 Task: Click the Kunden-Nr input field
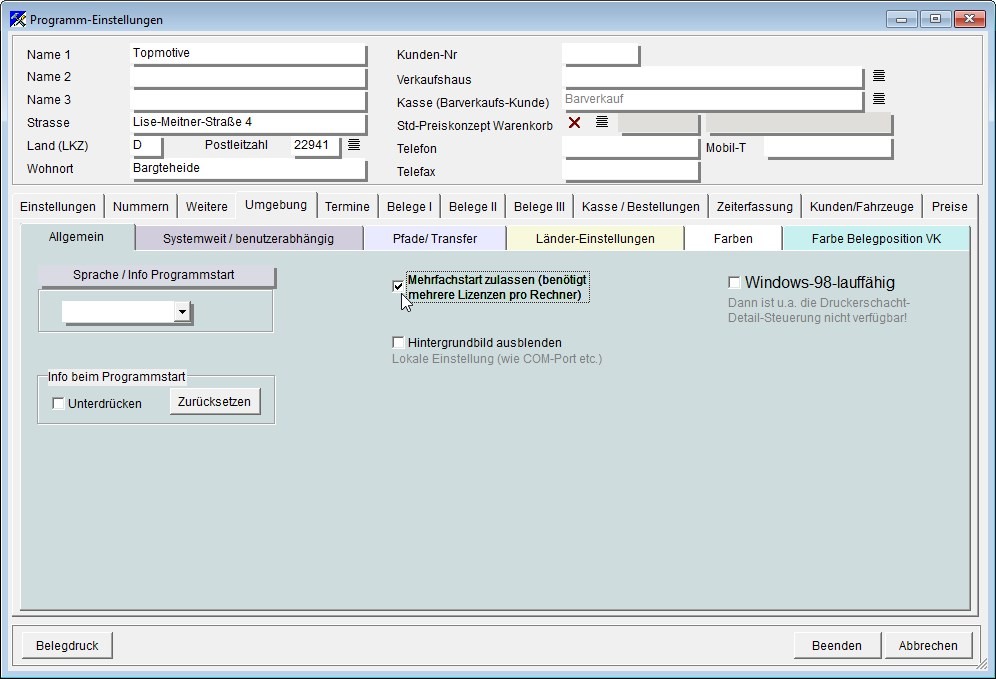601,54
